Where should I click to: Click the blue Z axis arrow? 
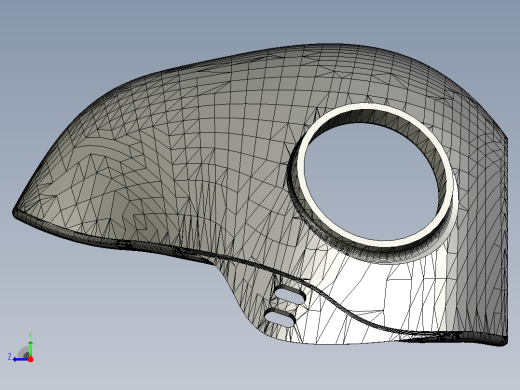click(x=21, y=359)
